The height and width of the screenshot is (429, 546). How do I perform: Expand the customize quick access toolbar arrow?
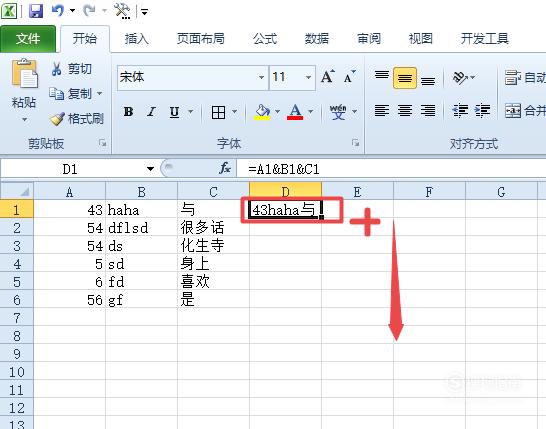[145, 12]
